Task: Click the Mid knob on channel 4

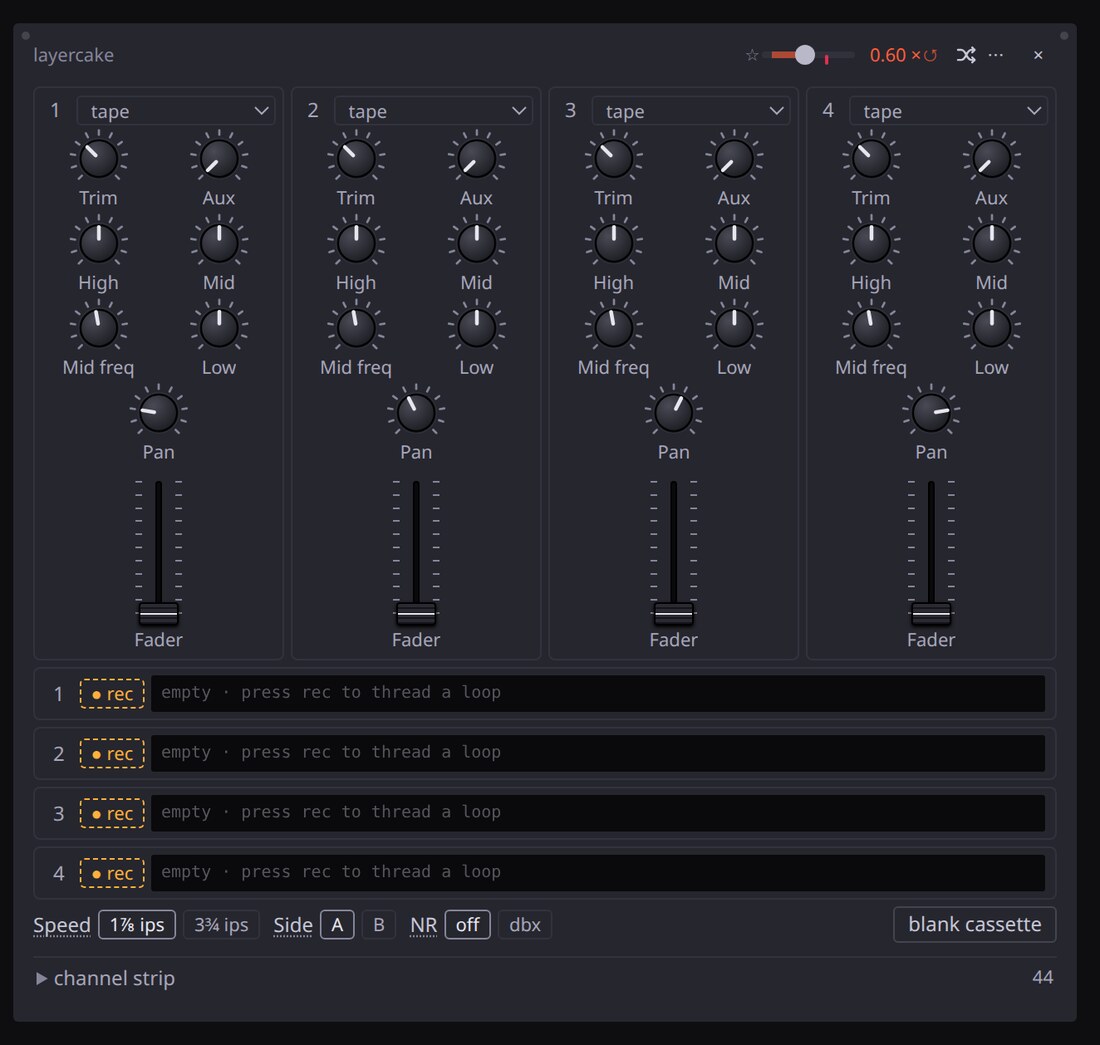Action: pos(991,243)
